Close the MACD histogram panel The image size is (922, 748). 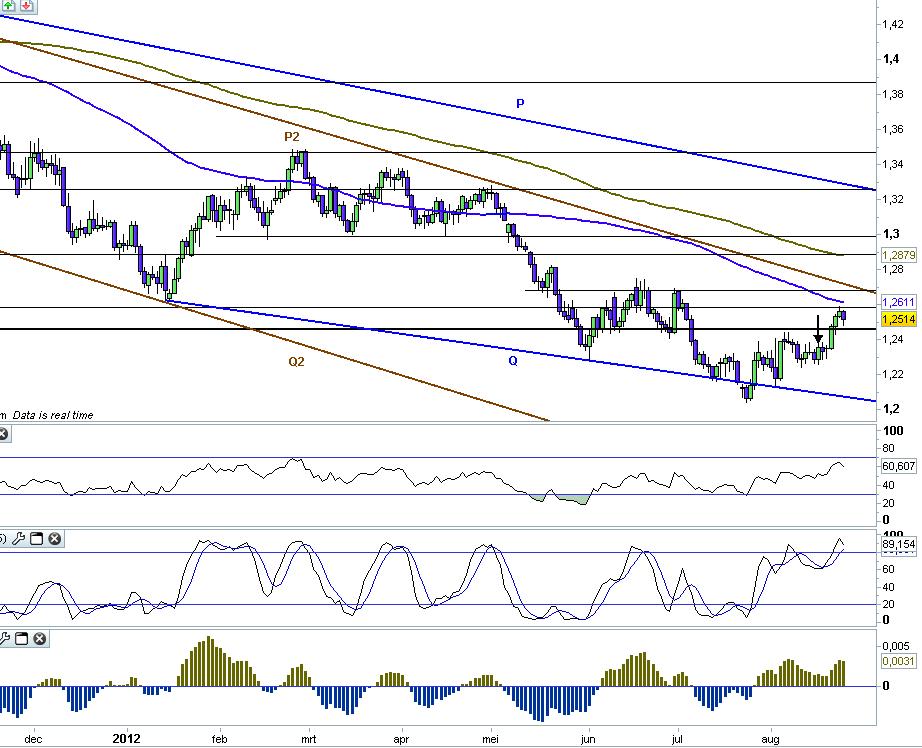pyautogui.click(x=39, y=639)
